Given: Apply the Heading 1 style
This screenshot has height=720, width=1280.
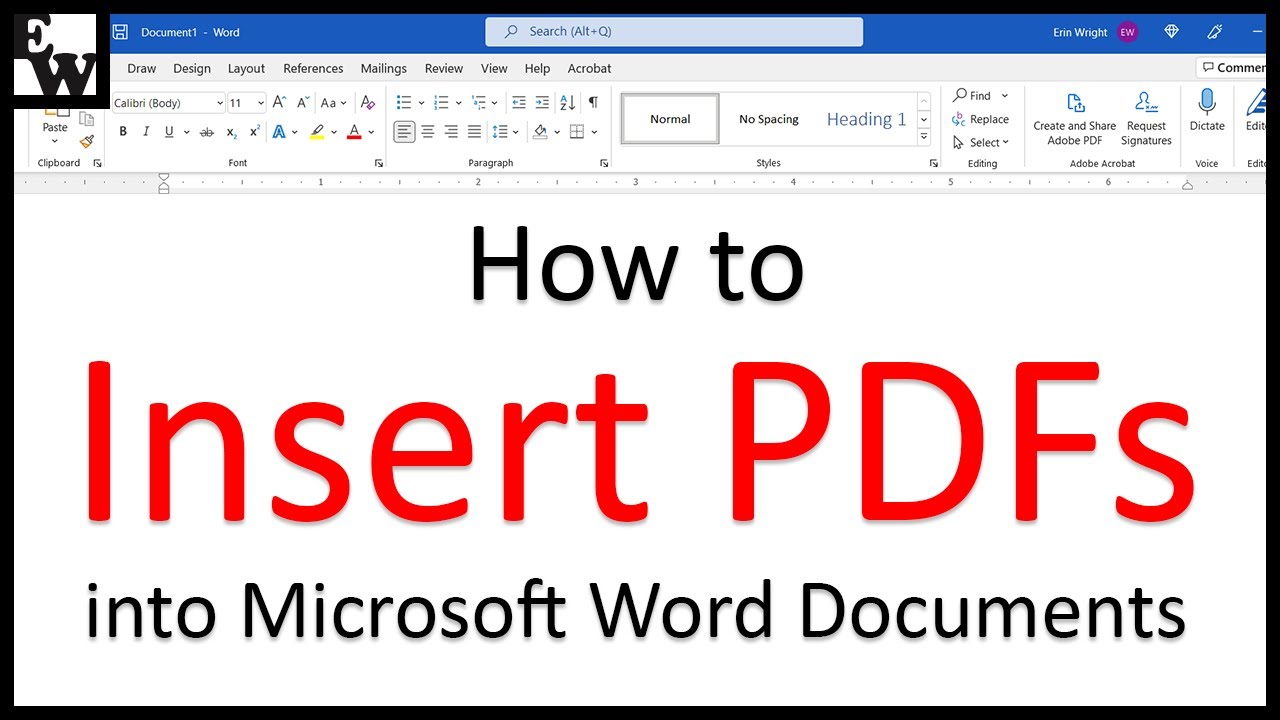Looking at the screenshot, I should click(866, 119).
